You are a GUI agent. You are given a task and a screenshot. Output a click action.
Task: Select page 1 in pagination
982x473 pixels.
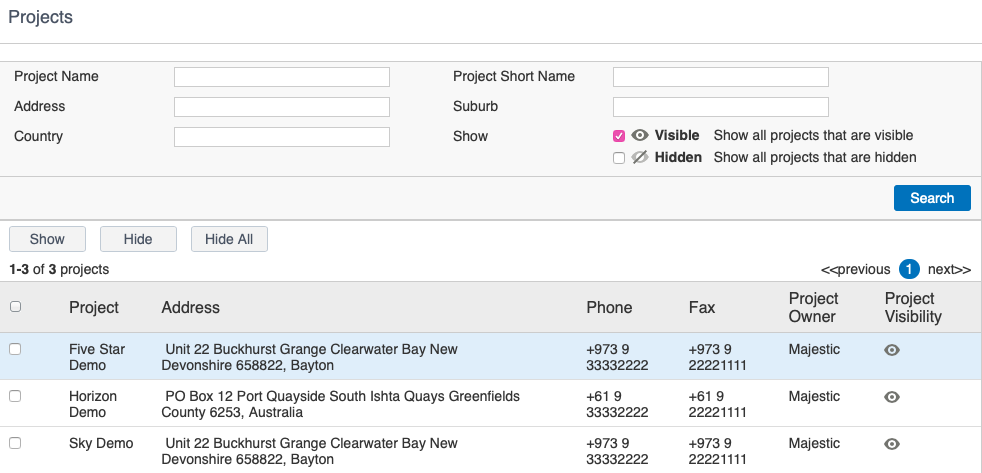coord(909,269)
